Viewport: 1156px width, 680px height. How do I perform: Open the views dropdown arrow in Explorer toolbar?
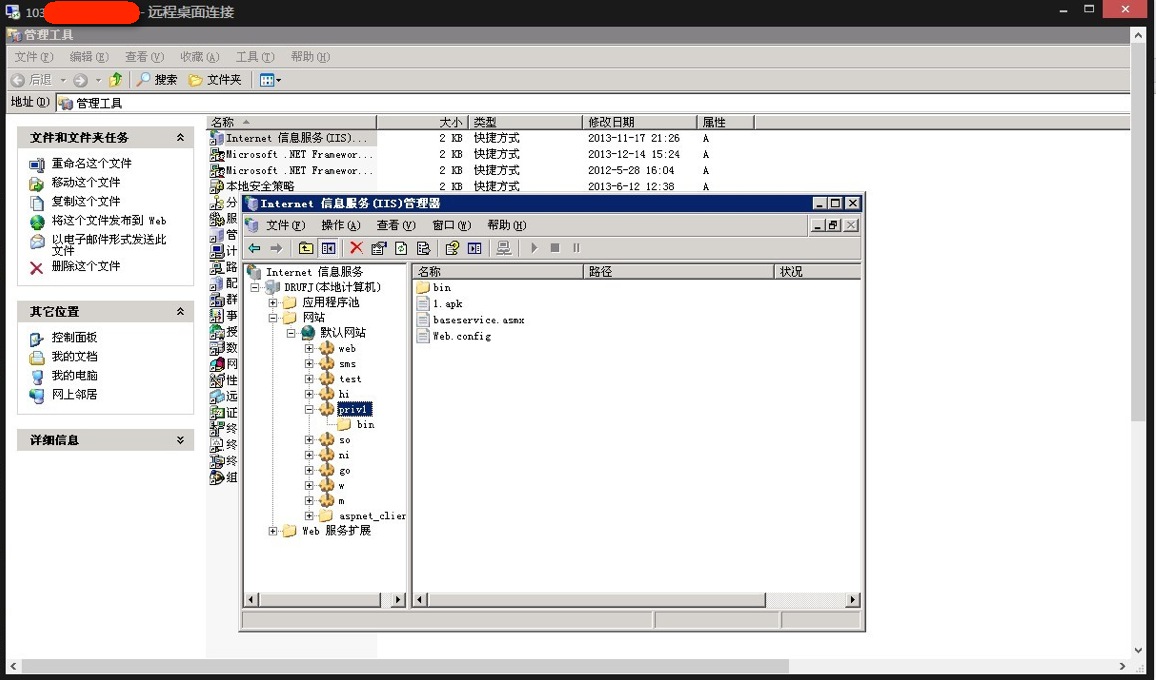[x=279, y=80]
